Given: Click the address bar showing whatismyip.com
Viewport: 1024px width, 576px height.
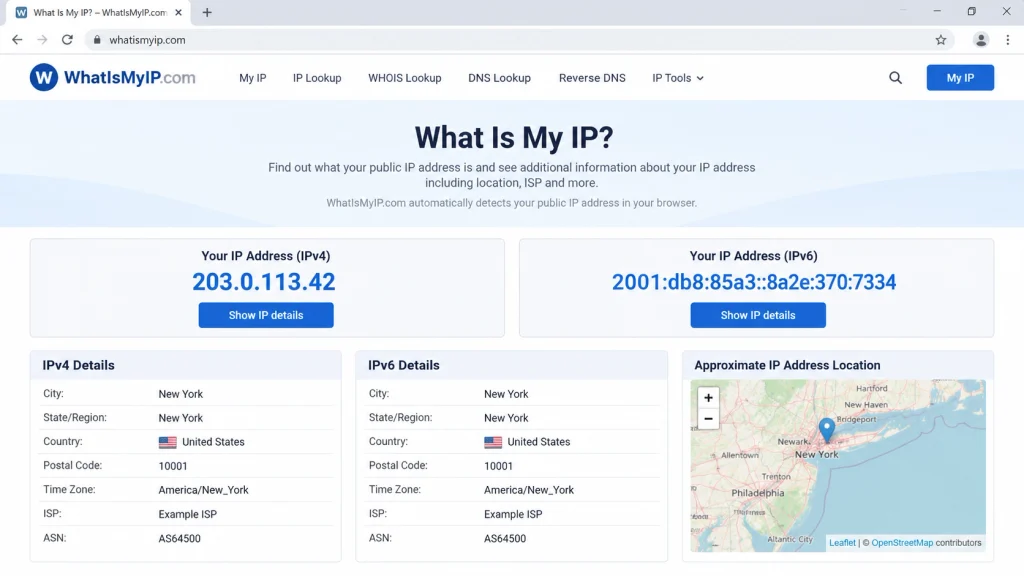Looking at the screenshot, I should [519, 40].
